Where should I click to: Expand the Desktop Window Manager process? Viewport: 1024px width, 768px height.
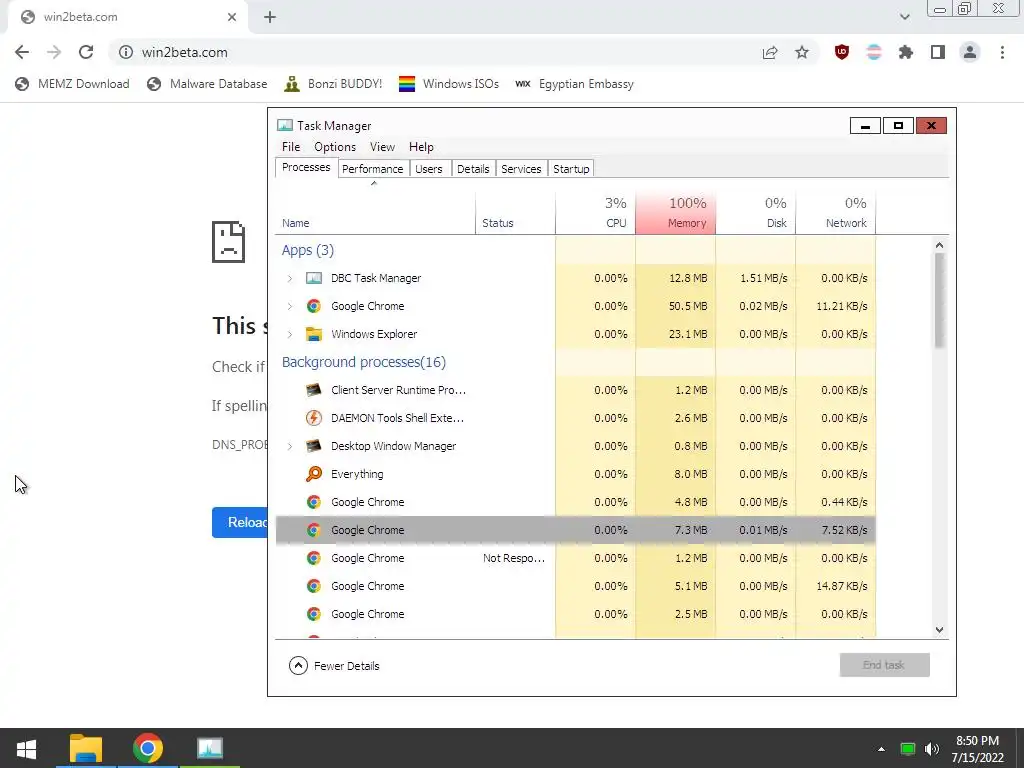tap(290, 446)
